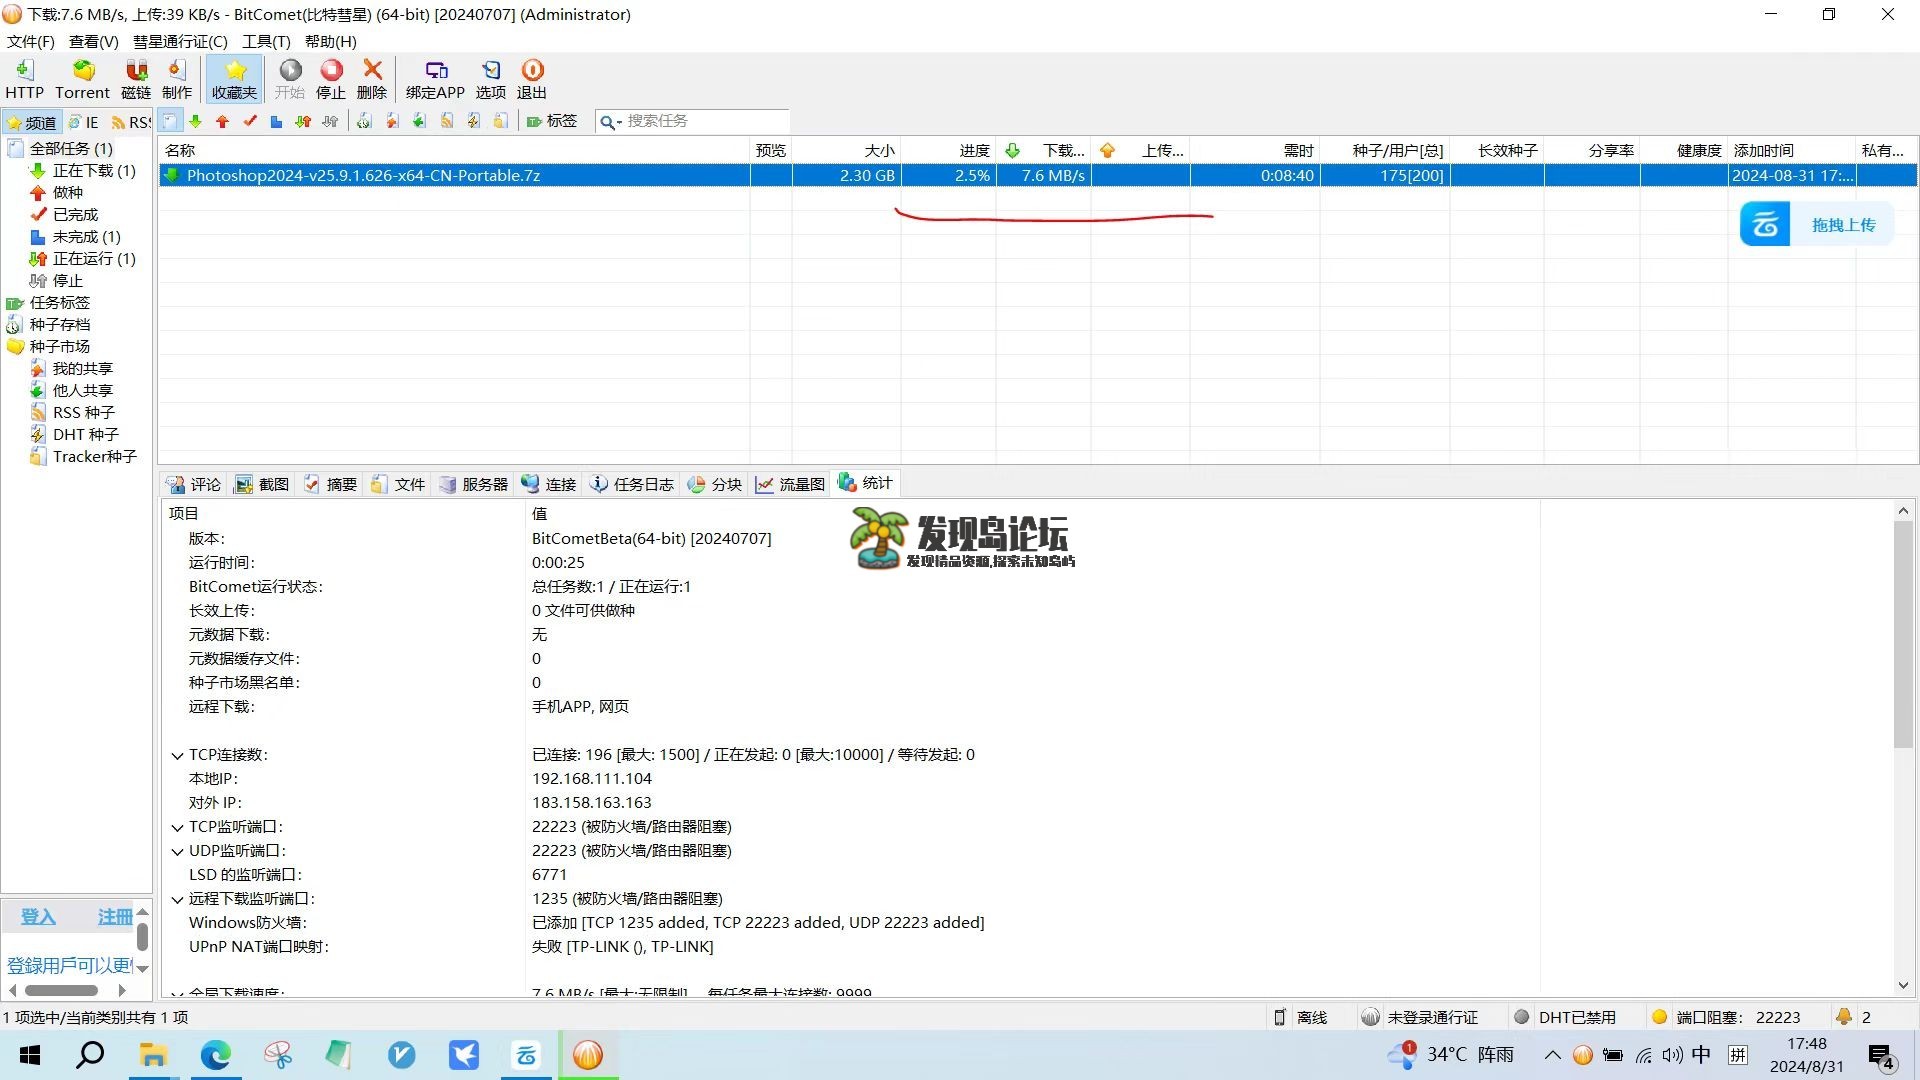This screenshot has height=1080, width=1920.
Task: Exit BitComet via 退出 button
Action: [x=532, y=79]
